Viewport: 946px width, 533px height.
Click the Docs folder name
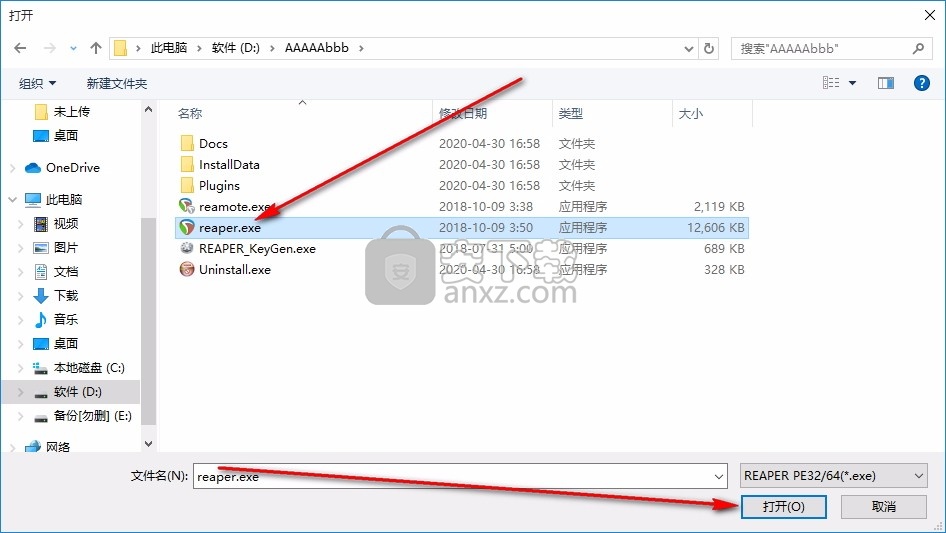pyautogui.click(x=214, y=144)
